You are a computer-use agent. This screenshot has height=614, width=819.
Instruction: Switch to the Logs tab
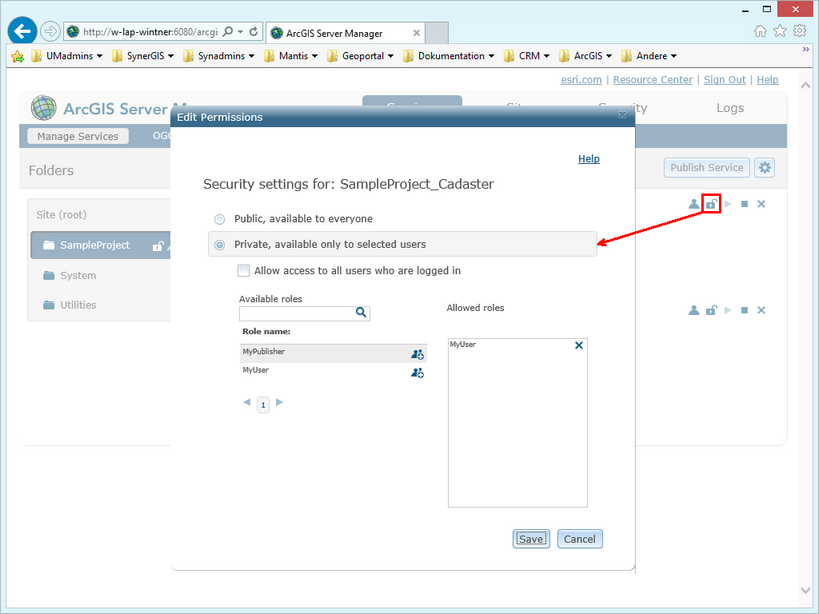pos(729,107)
